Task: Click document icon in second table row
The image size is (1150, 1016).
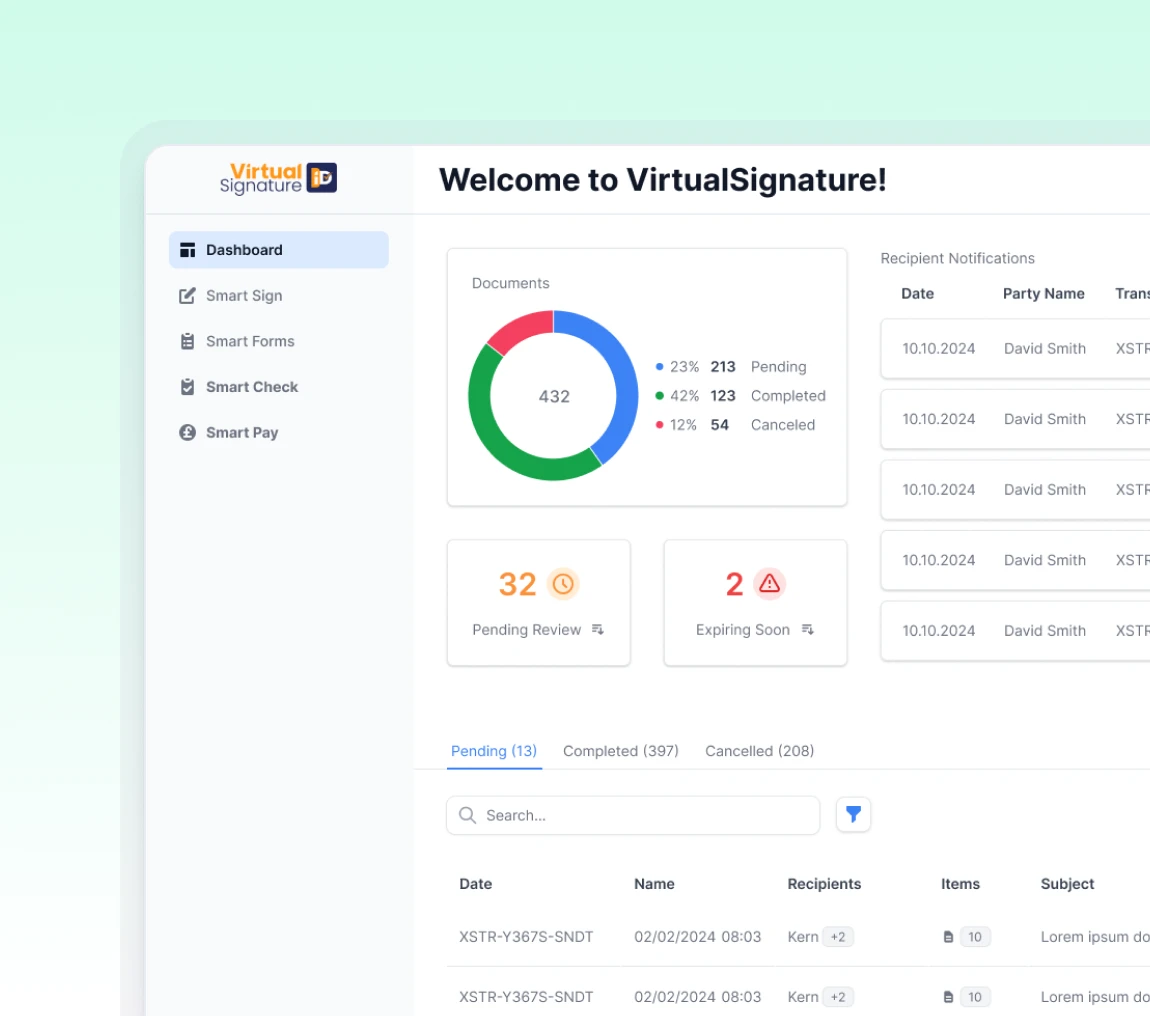Action: click(x=948, y=997)
